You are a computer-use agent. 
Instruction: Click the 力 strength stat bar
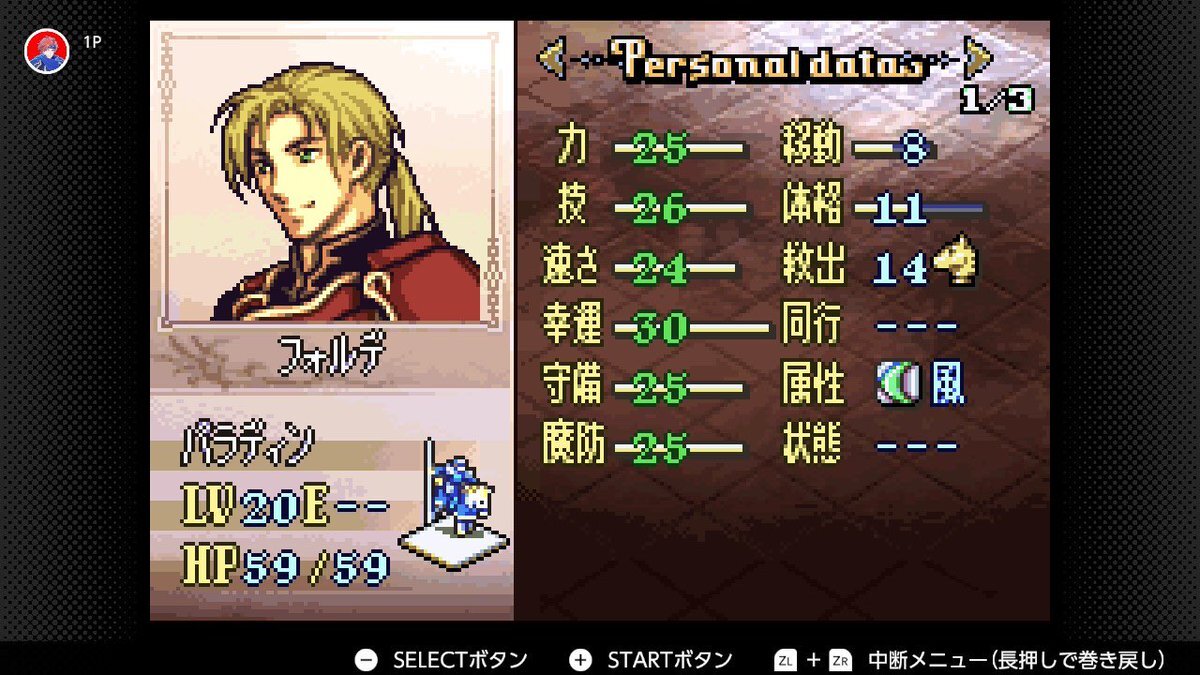[680, 151]
